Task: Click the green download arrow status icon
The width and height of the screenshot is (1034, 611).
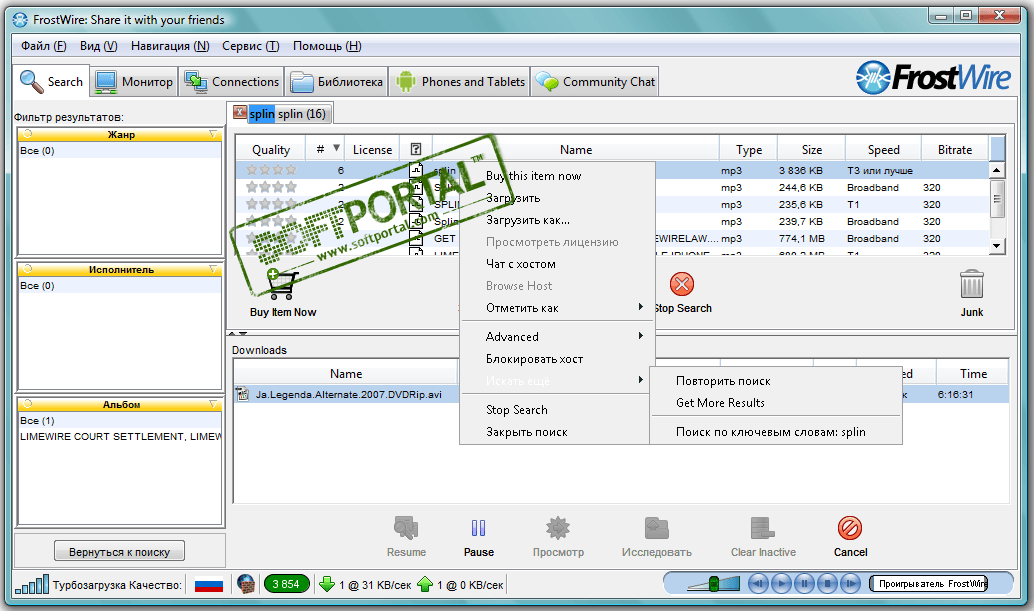Action: tap(327, 584)
